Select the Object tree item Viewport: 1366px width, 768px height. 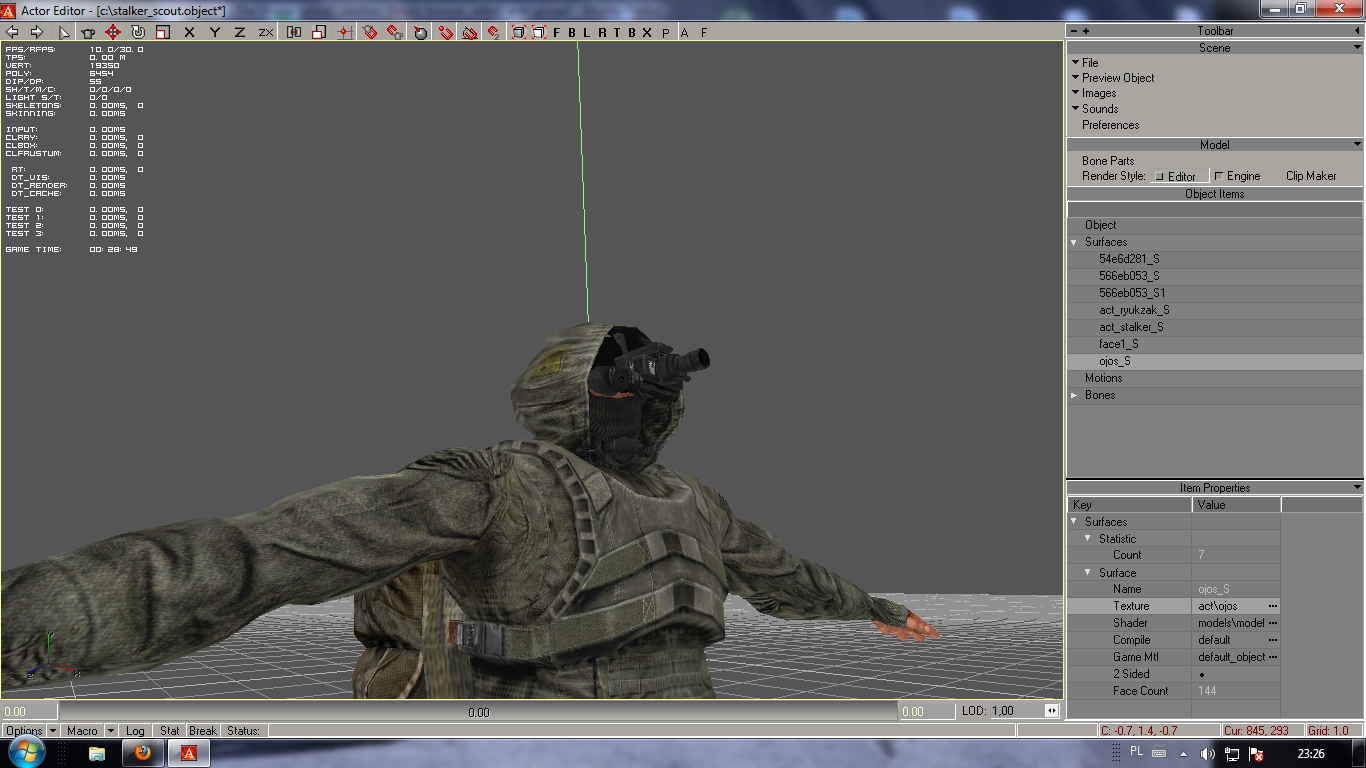(1100, 225)
